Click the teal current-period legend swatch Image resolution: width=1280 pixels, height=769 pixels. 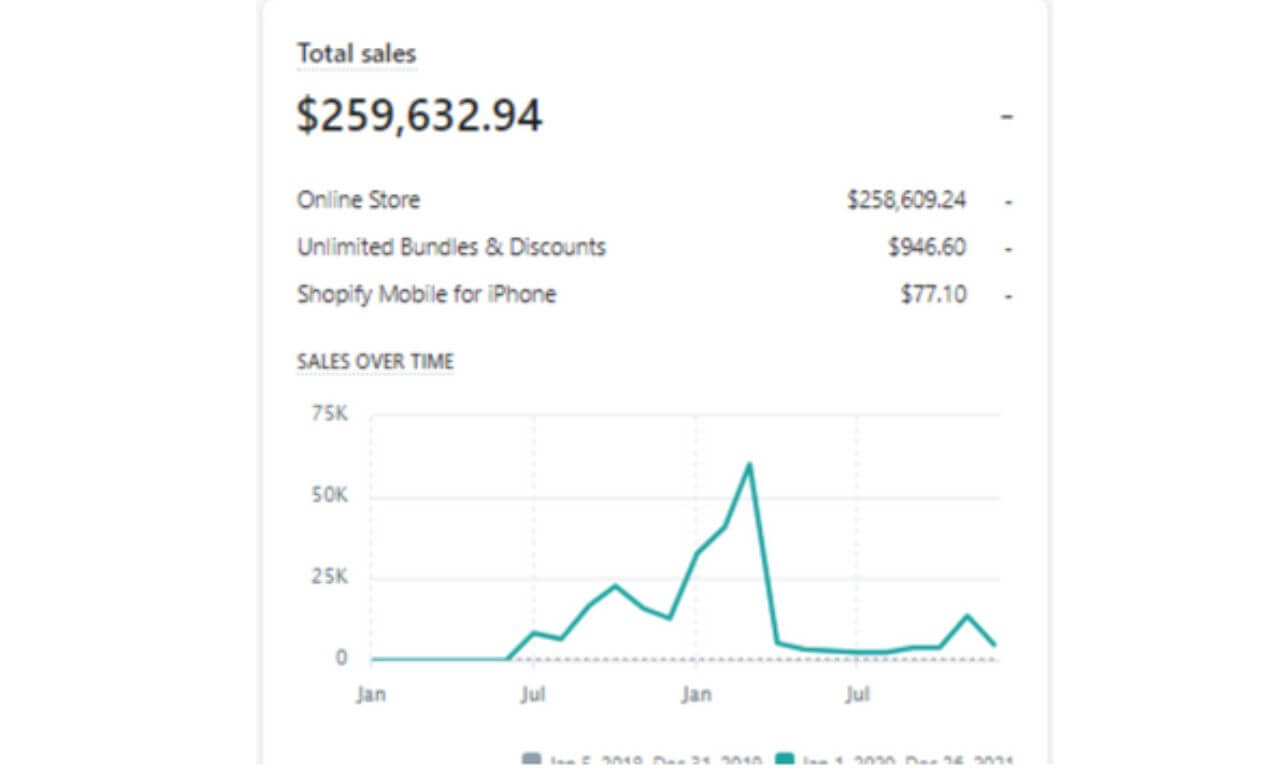click(786, 761)
